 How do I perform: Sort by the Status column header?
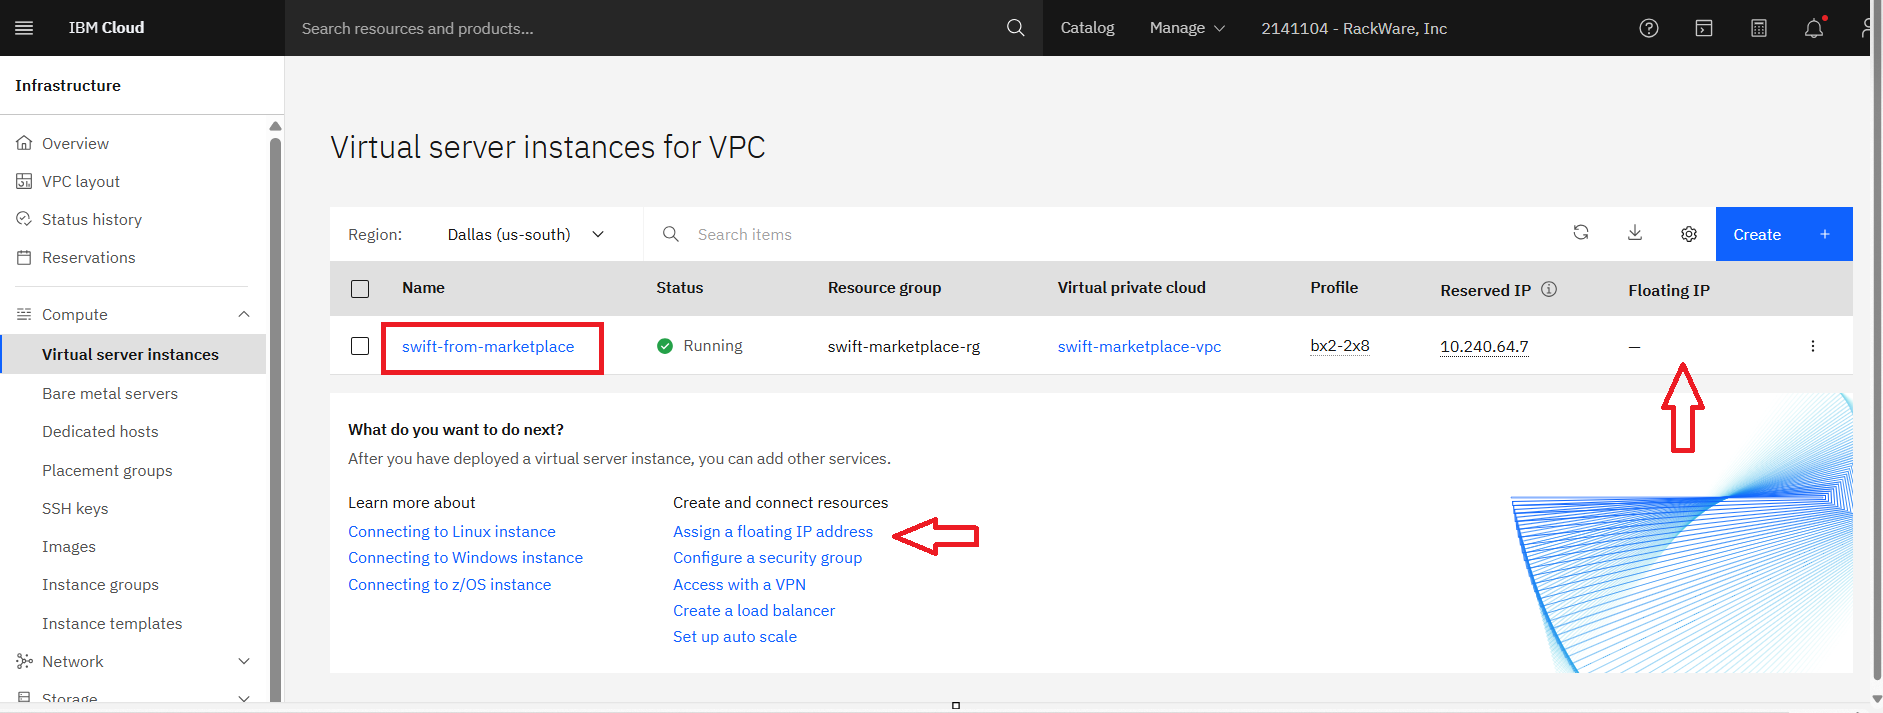click(680, 288)
